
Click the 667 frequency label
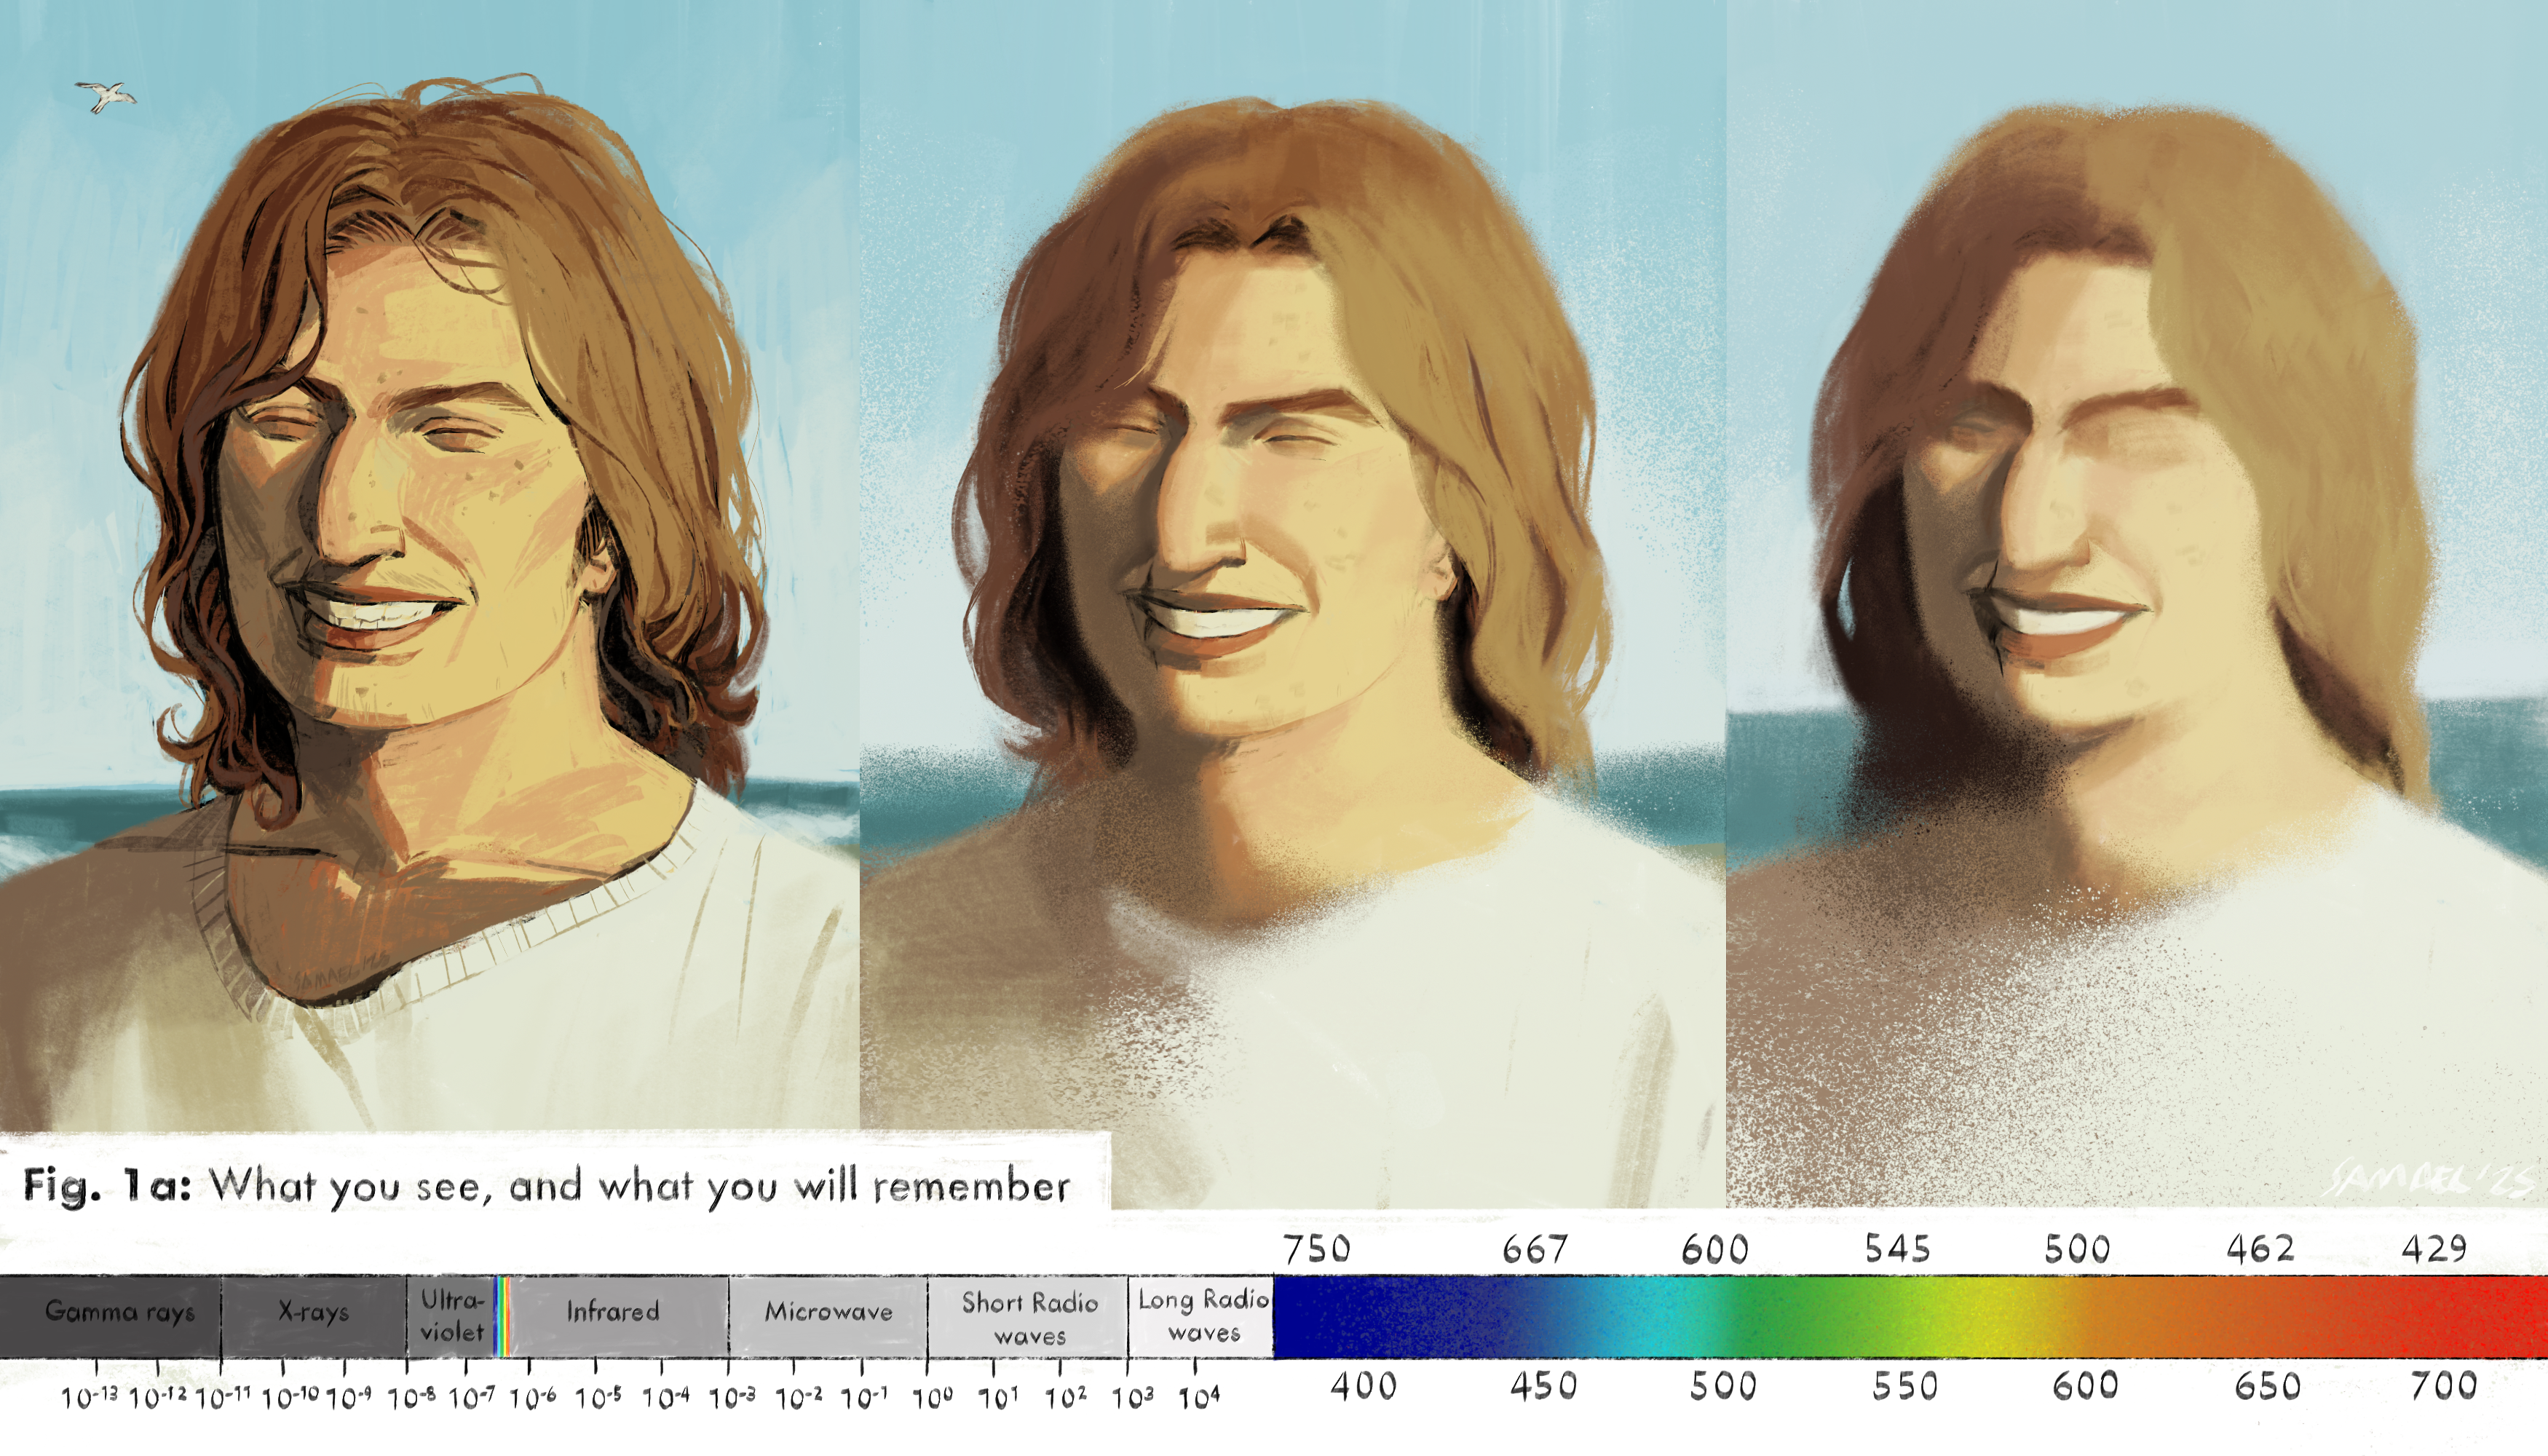tap(1535, 1249)
